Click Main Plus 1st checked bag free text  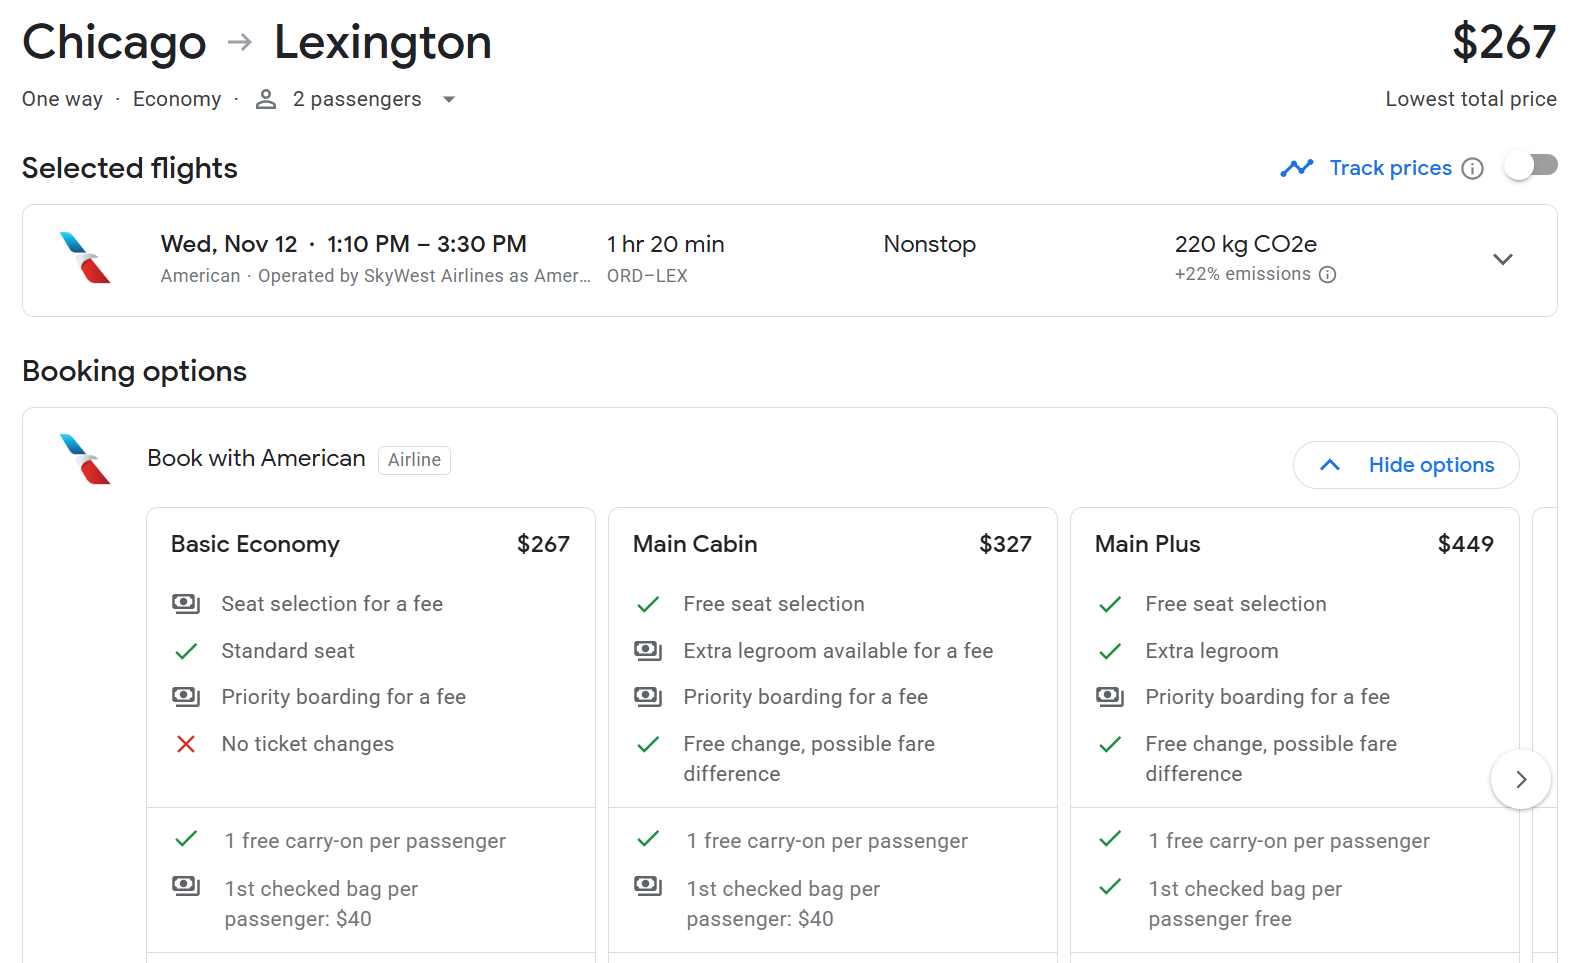1245,904
